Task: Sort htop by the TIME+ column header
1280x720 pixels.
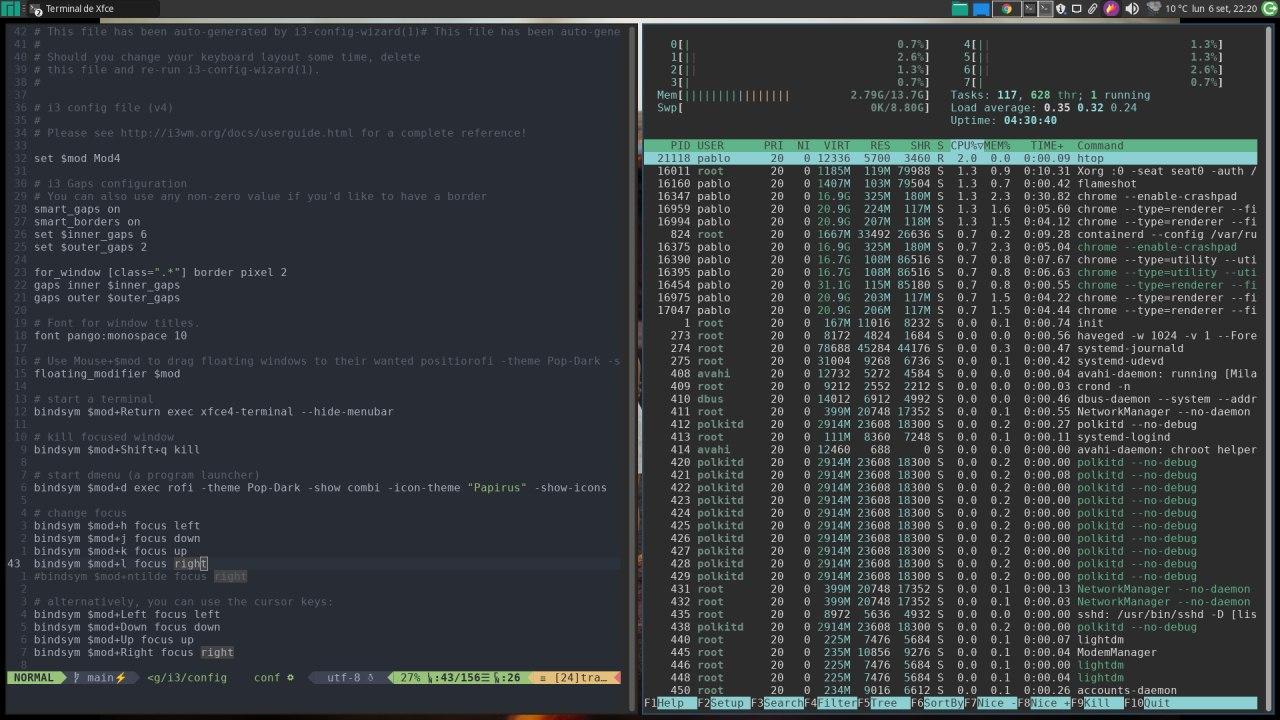Action: point(1047,145)
